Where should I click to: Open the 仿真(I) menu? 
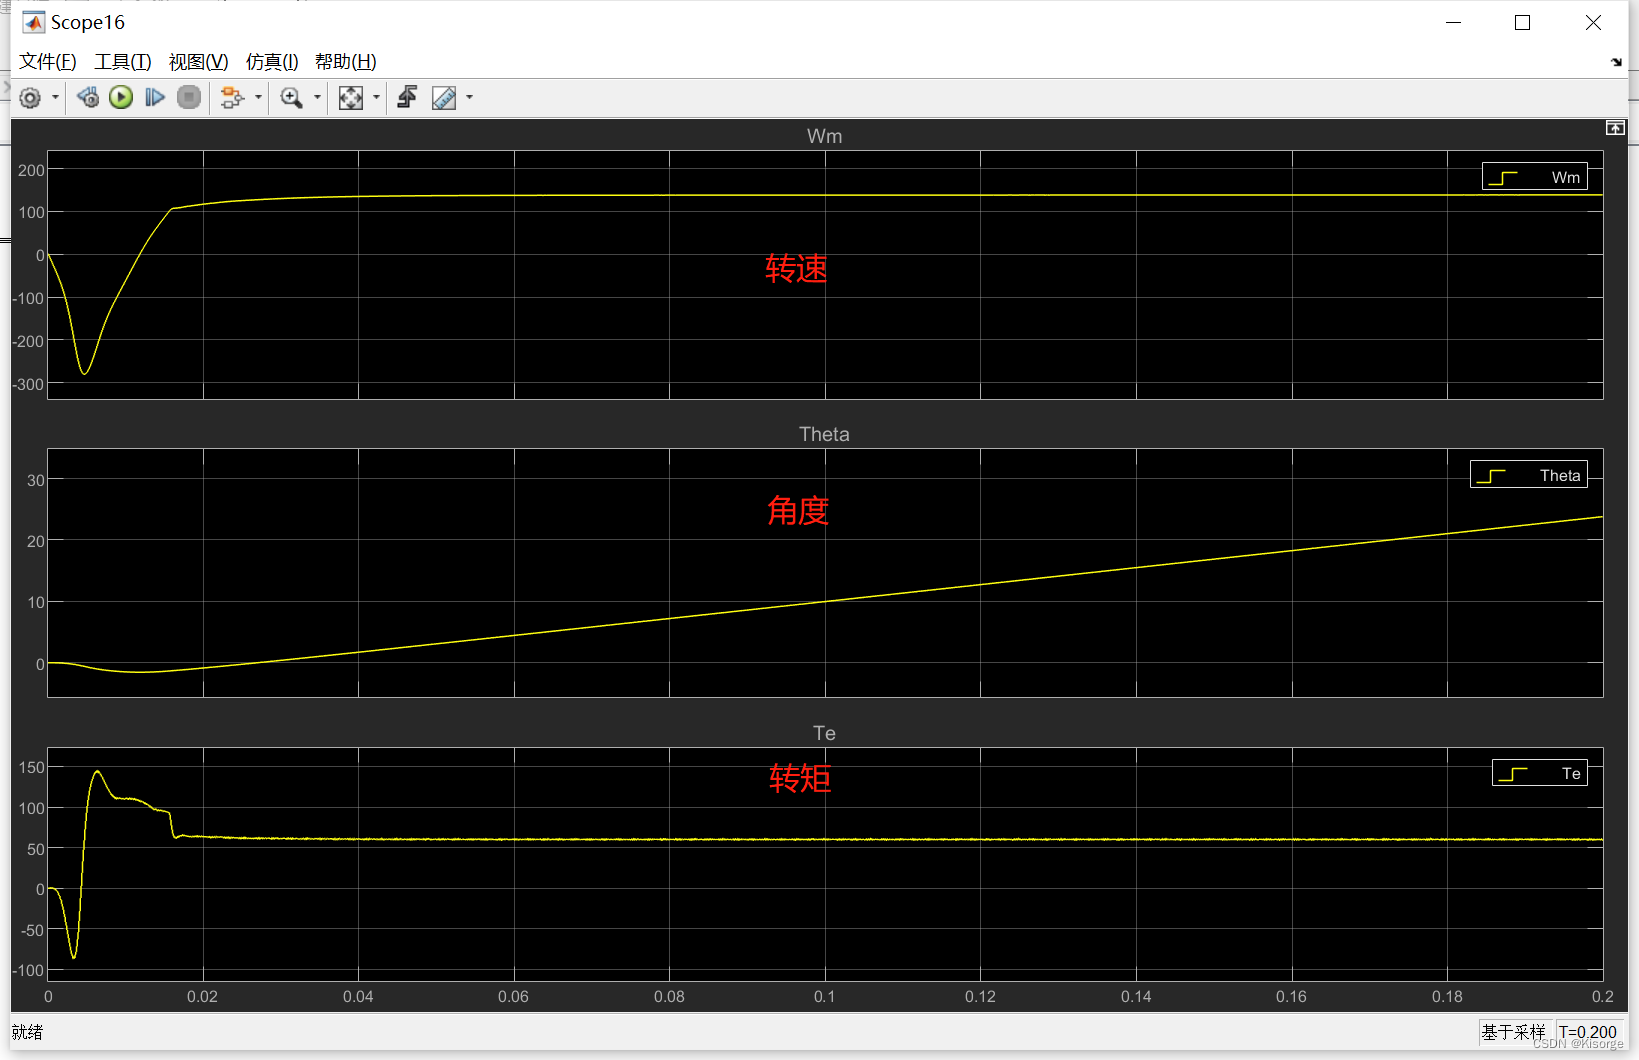click(272, 62)
